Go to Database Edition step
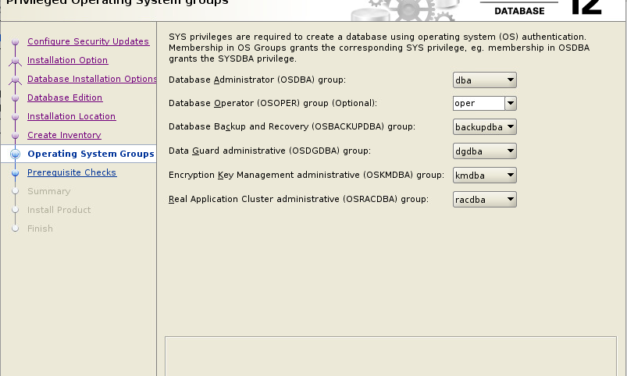627x376 pixels. 65,98
